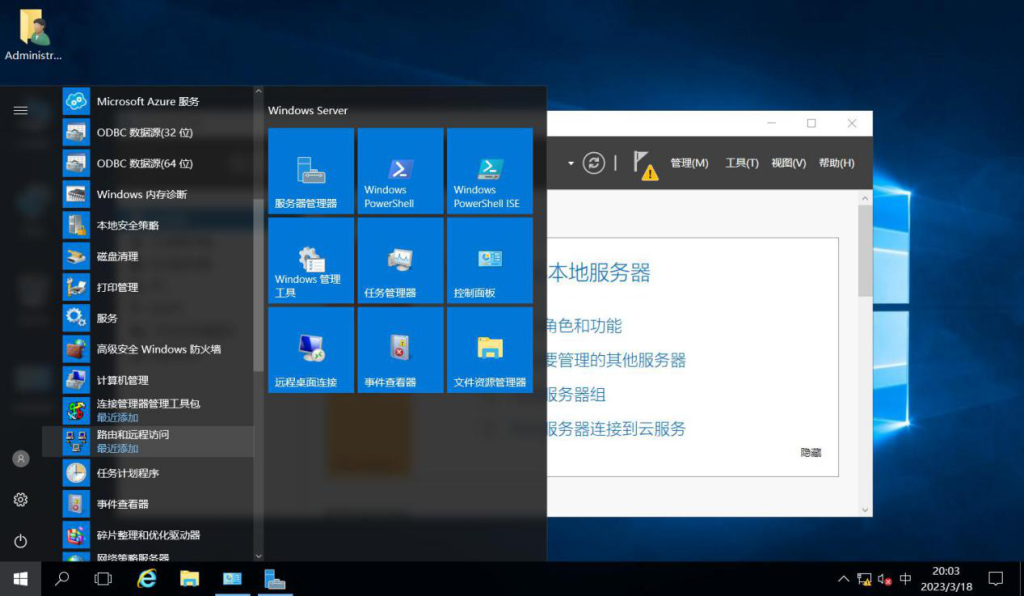
Task: Click the Windows Server tile group header
Action: pos(308,110)
